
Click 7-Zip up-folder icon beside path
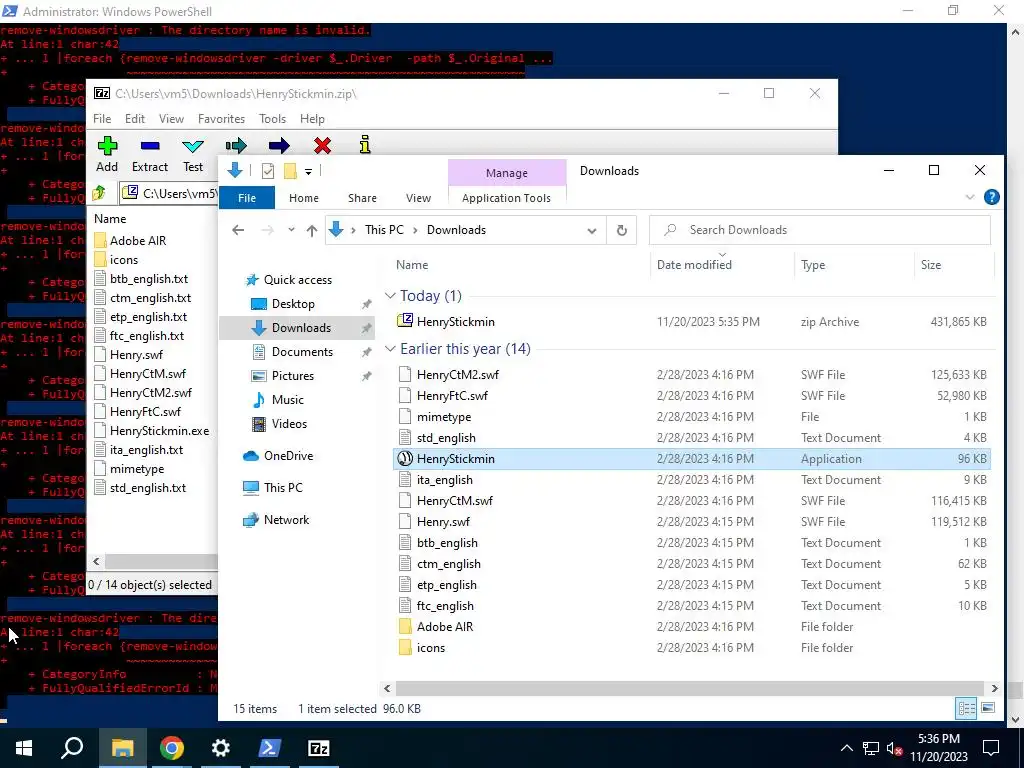(99, 193)
